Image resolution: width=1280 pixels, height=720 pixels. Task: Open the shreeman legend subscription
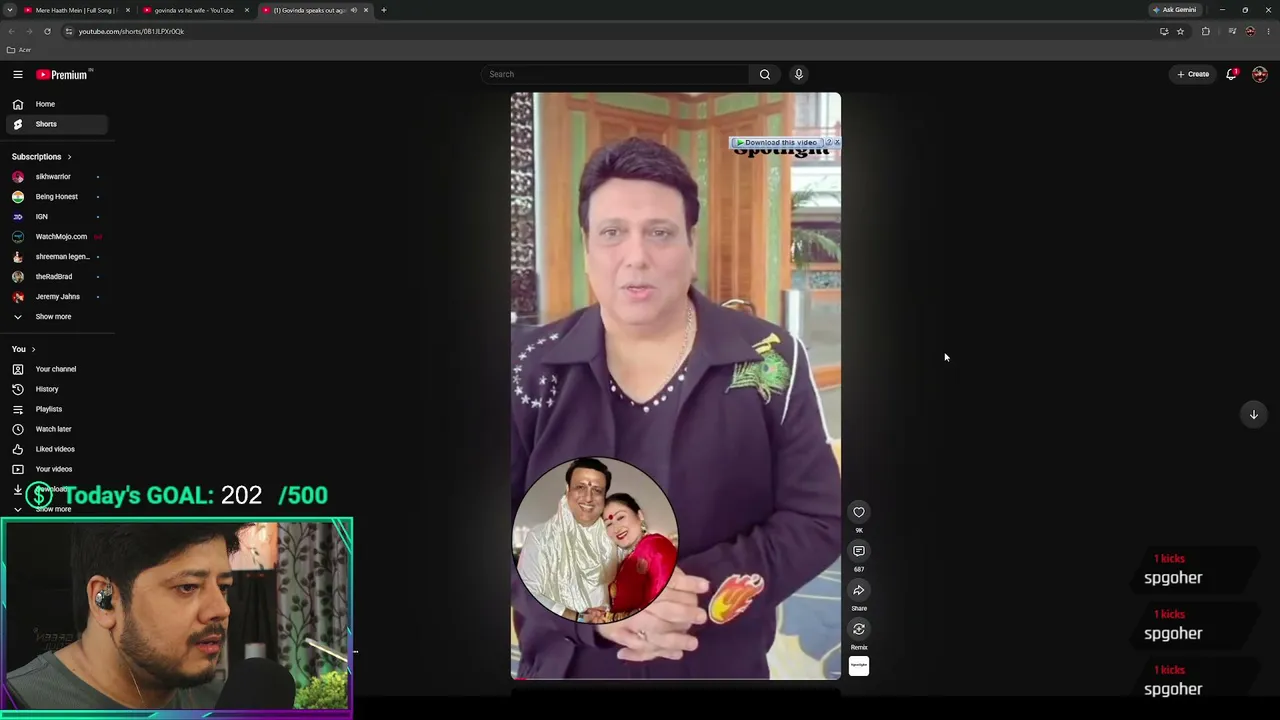click(58, 257)
